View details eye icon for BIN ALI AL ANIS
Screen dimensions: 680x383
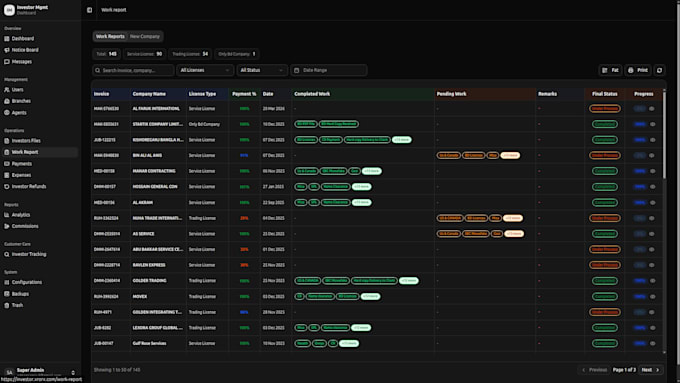[x=652, y=156]
